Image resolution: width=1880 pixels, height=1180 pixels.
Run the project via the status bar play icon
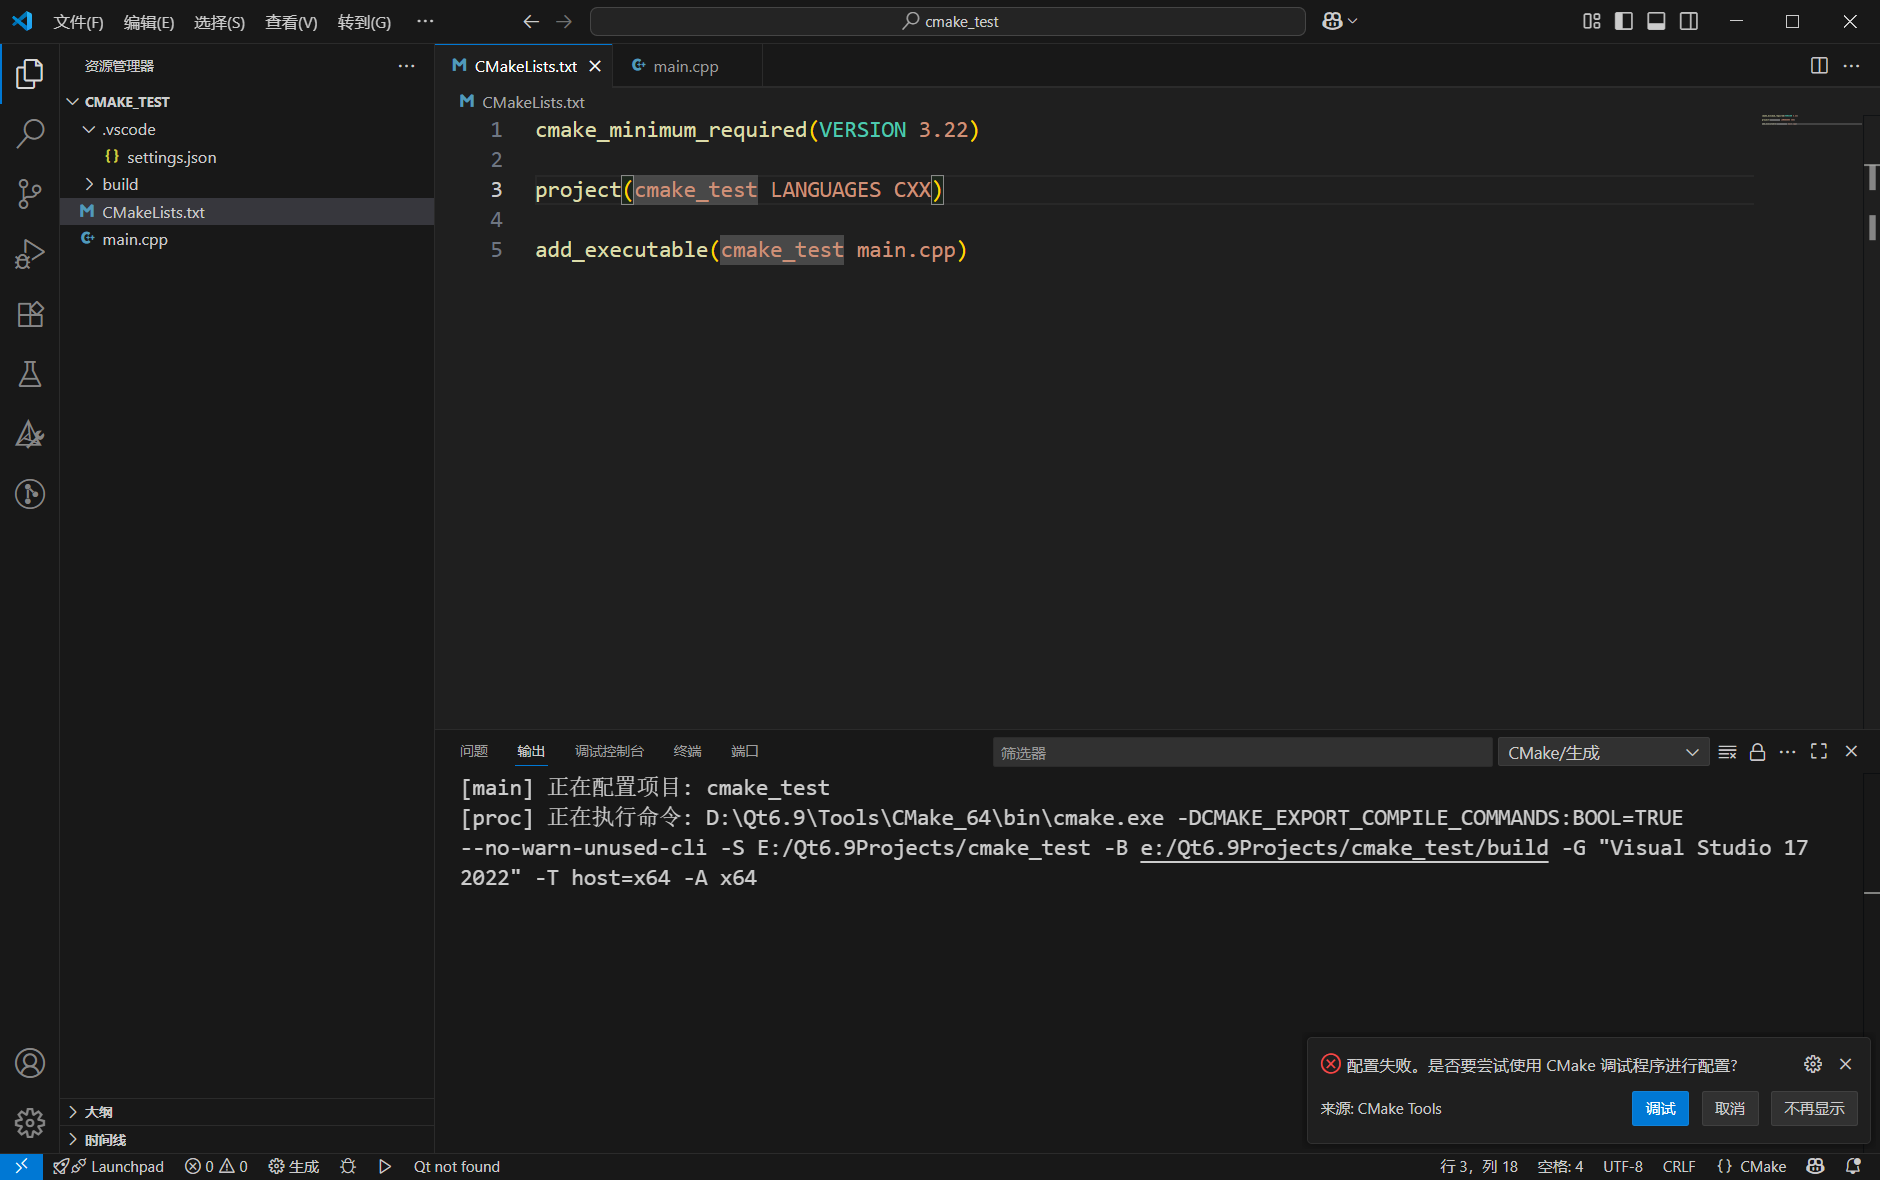(385, 1166)
